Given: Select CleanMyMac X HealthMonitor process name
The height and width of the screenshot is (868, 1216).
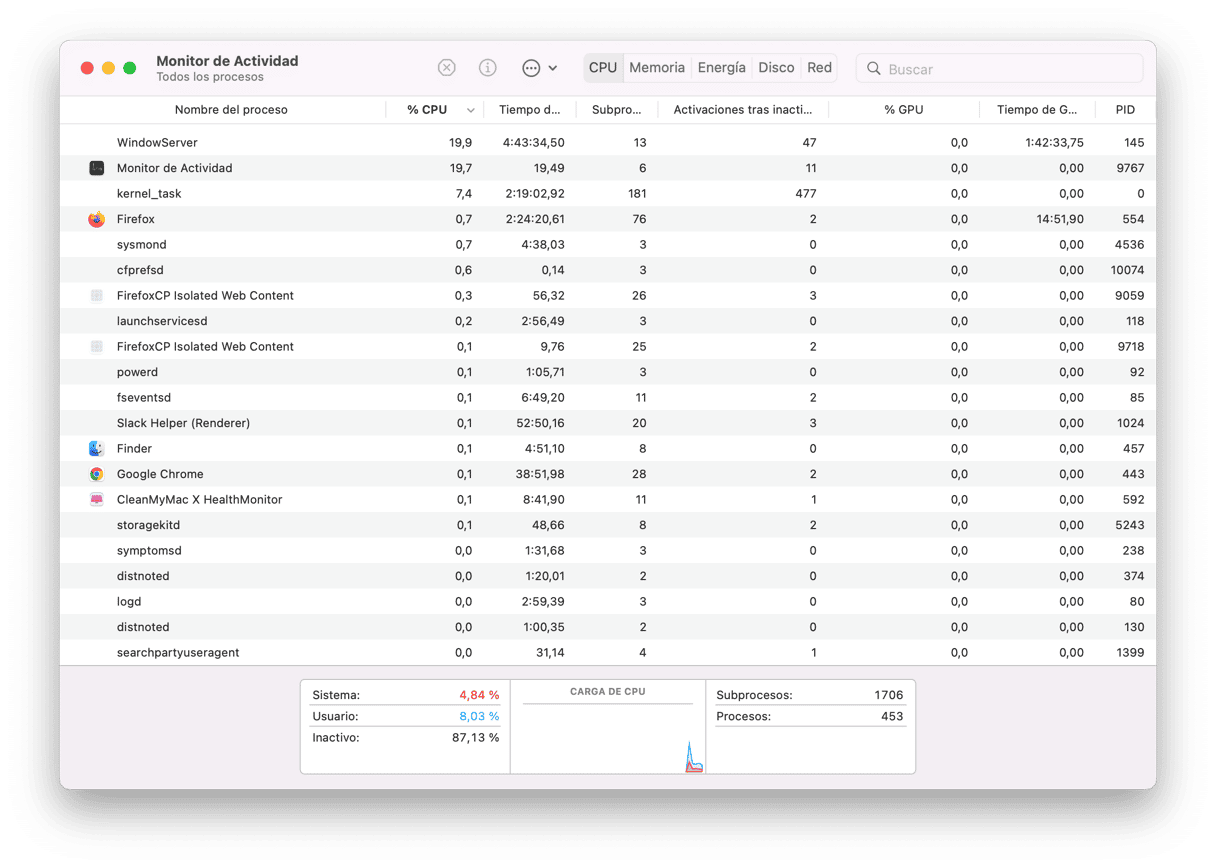Looking at the screenshot, I should [199, 500].
